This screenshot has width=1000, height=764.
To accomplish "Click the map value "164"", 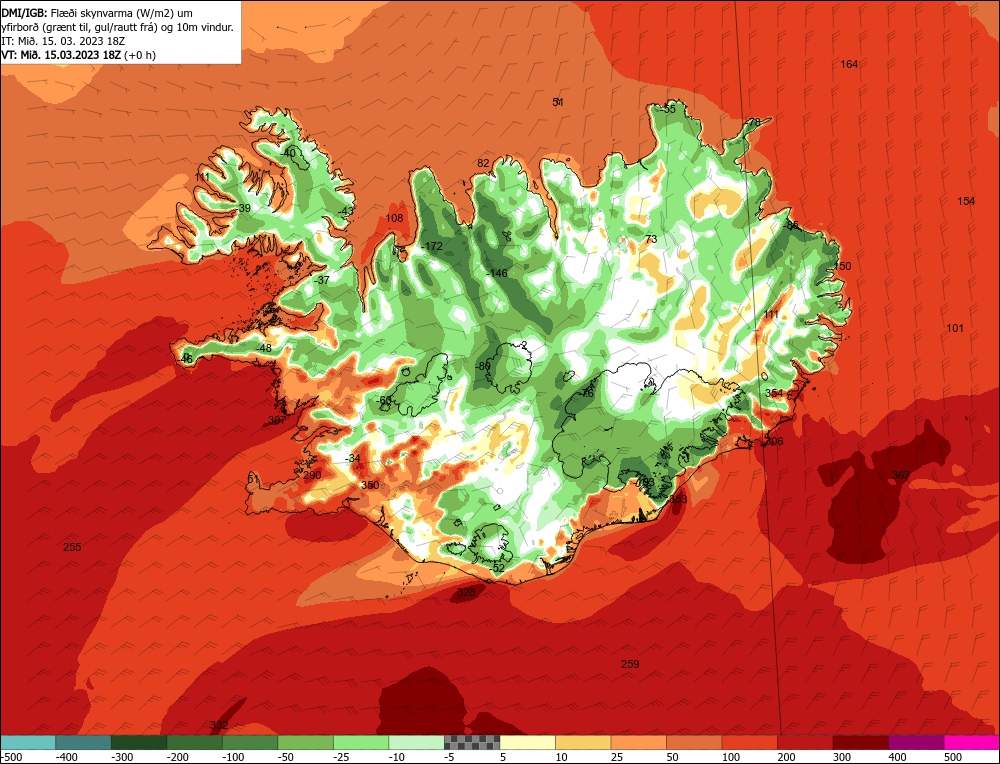I will point(849,64).
